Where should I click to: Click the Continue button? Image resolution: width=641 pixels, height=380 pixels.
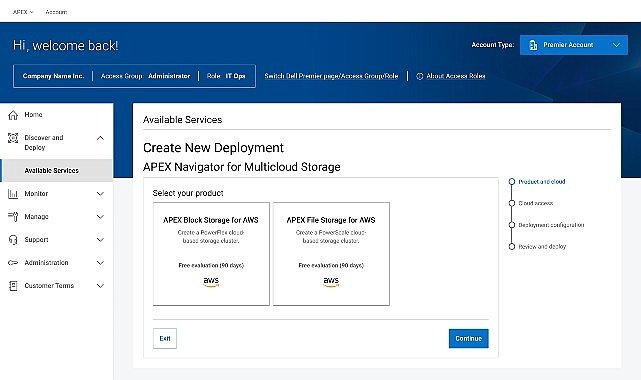(468, 338)
